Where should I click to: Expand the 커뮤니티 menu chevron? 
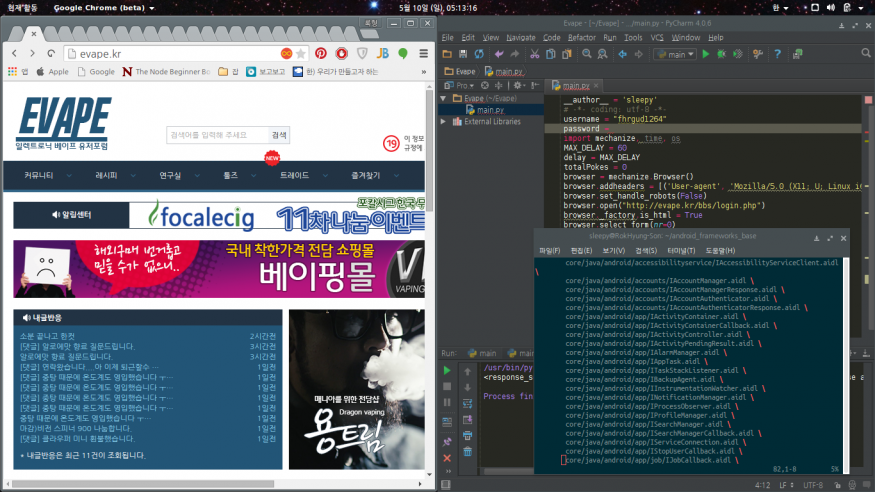coord(69,176)
